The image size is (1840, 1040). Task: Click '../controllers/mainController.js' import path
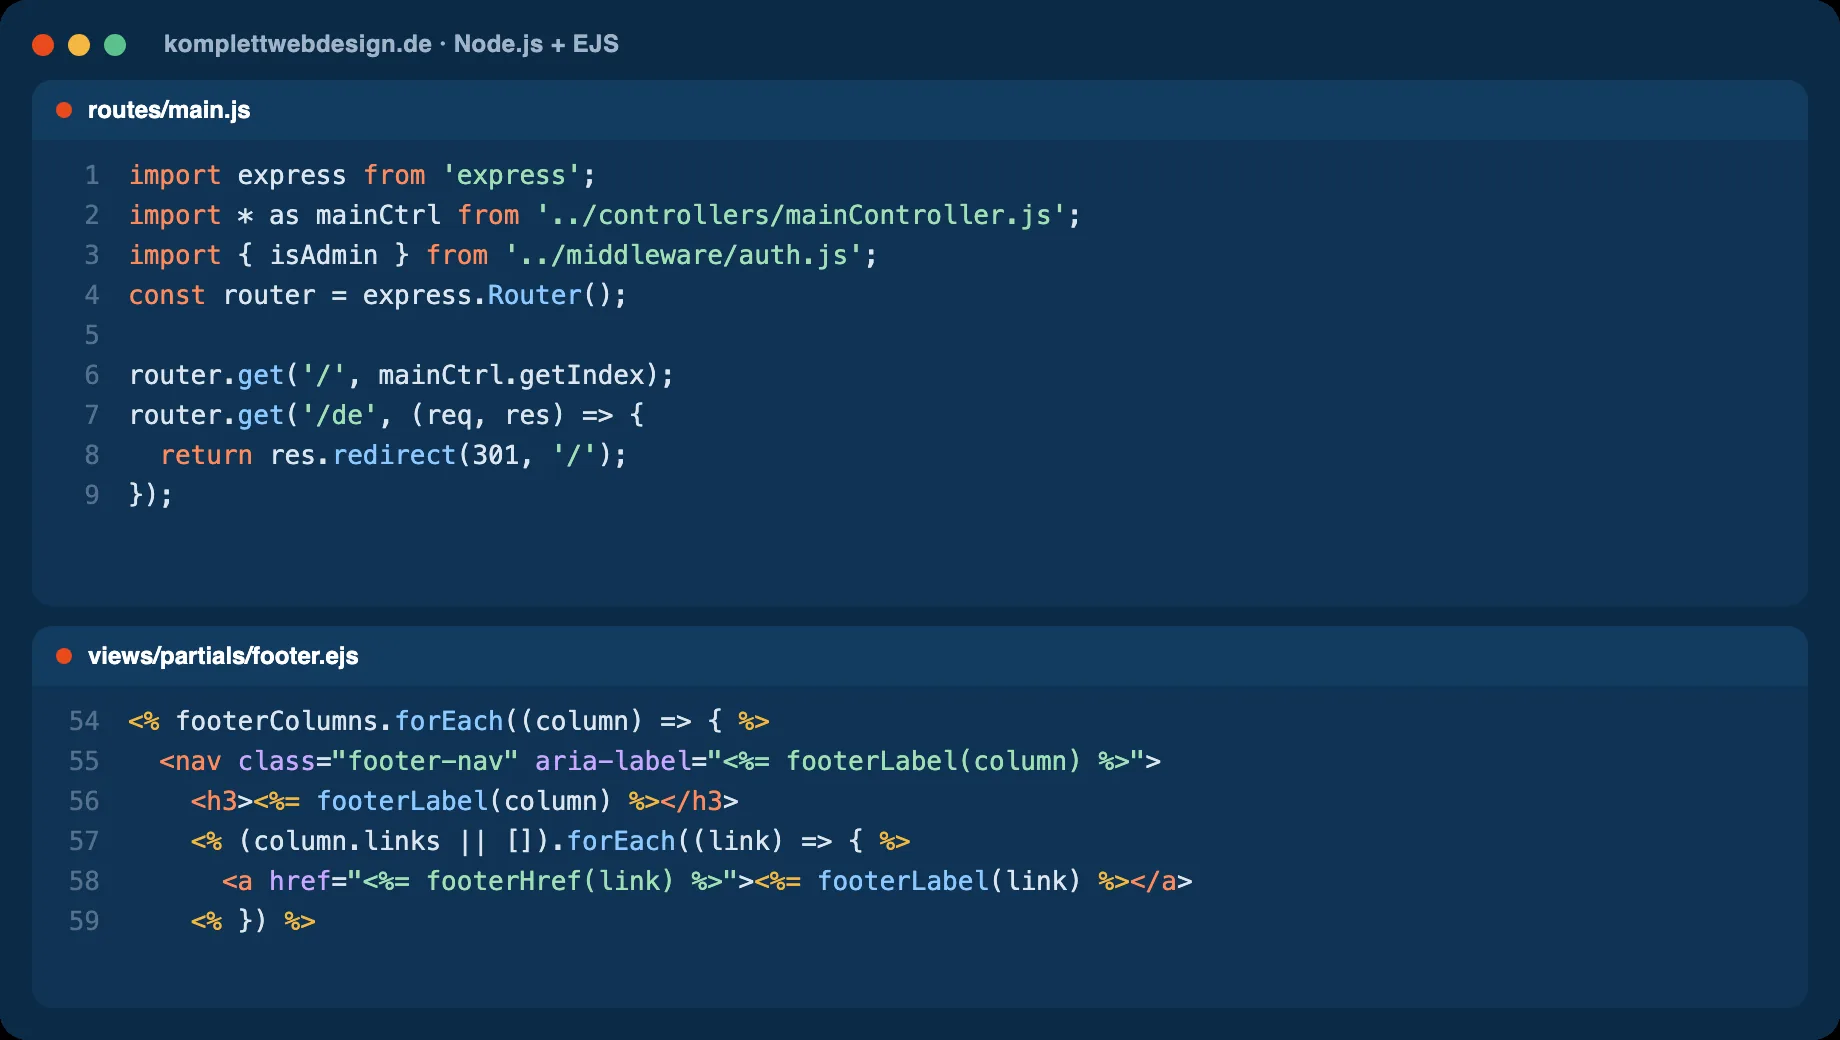[x=801, y=215]
